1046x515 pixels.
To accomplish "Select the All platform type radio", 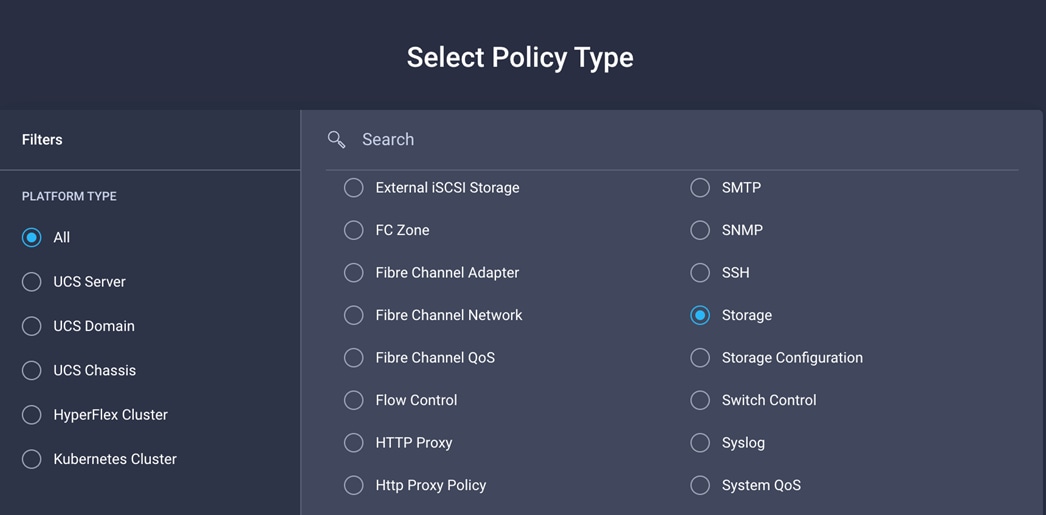I will 31,237.
